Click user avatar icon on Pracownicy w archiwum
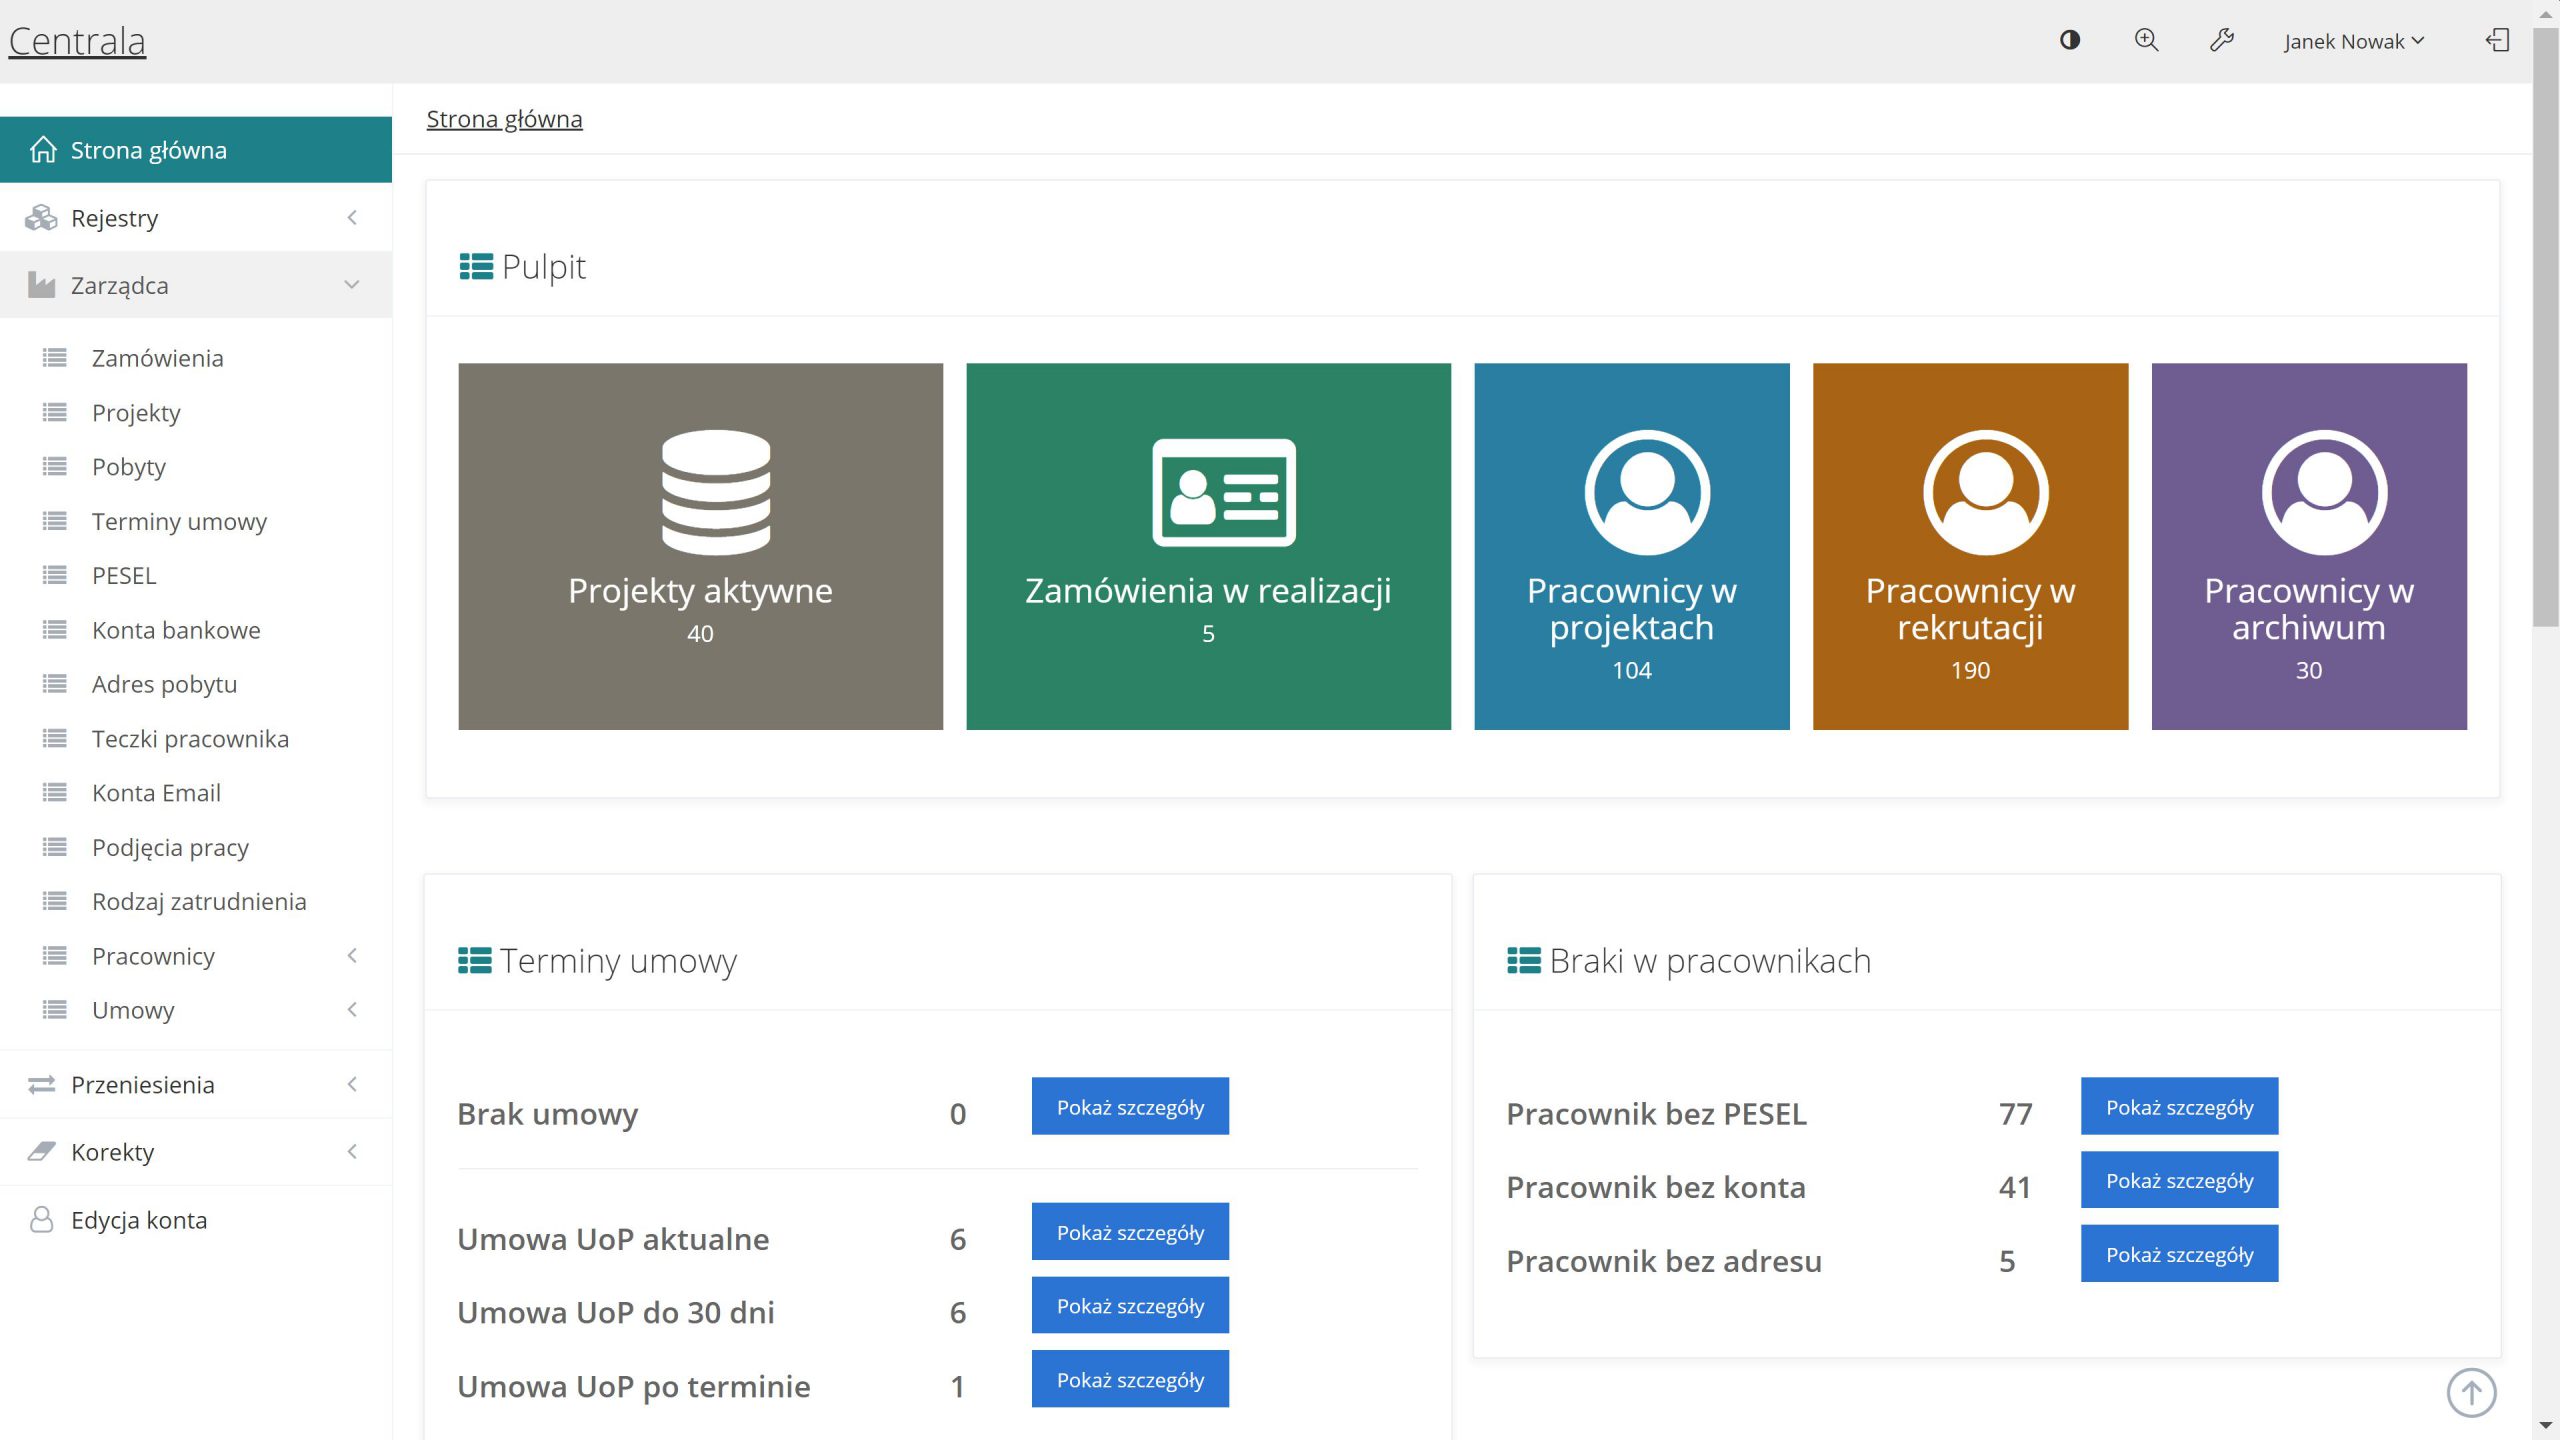The image size is (2560, 1440). click(2324, 492)
